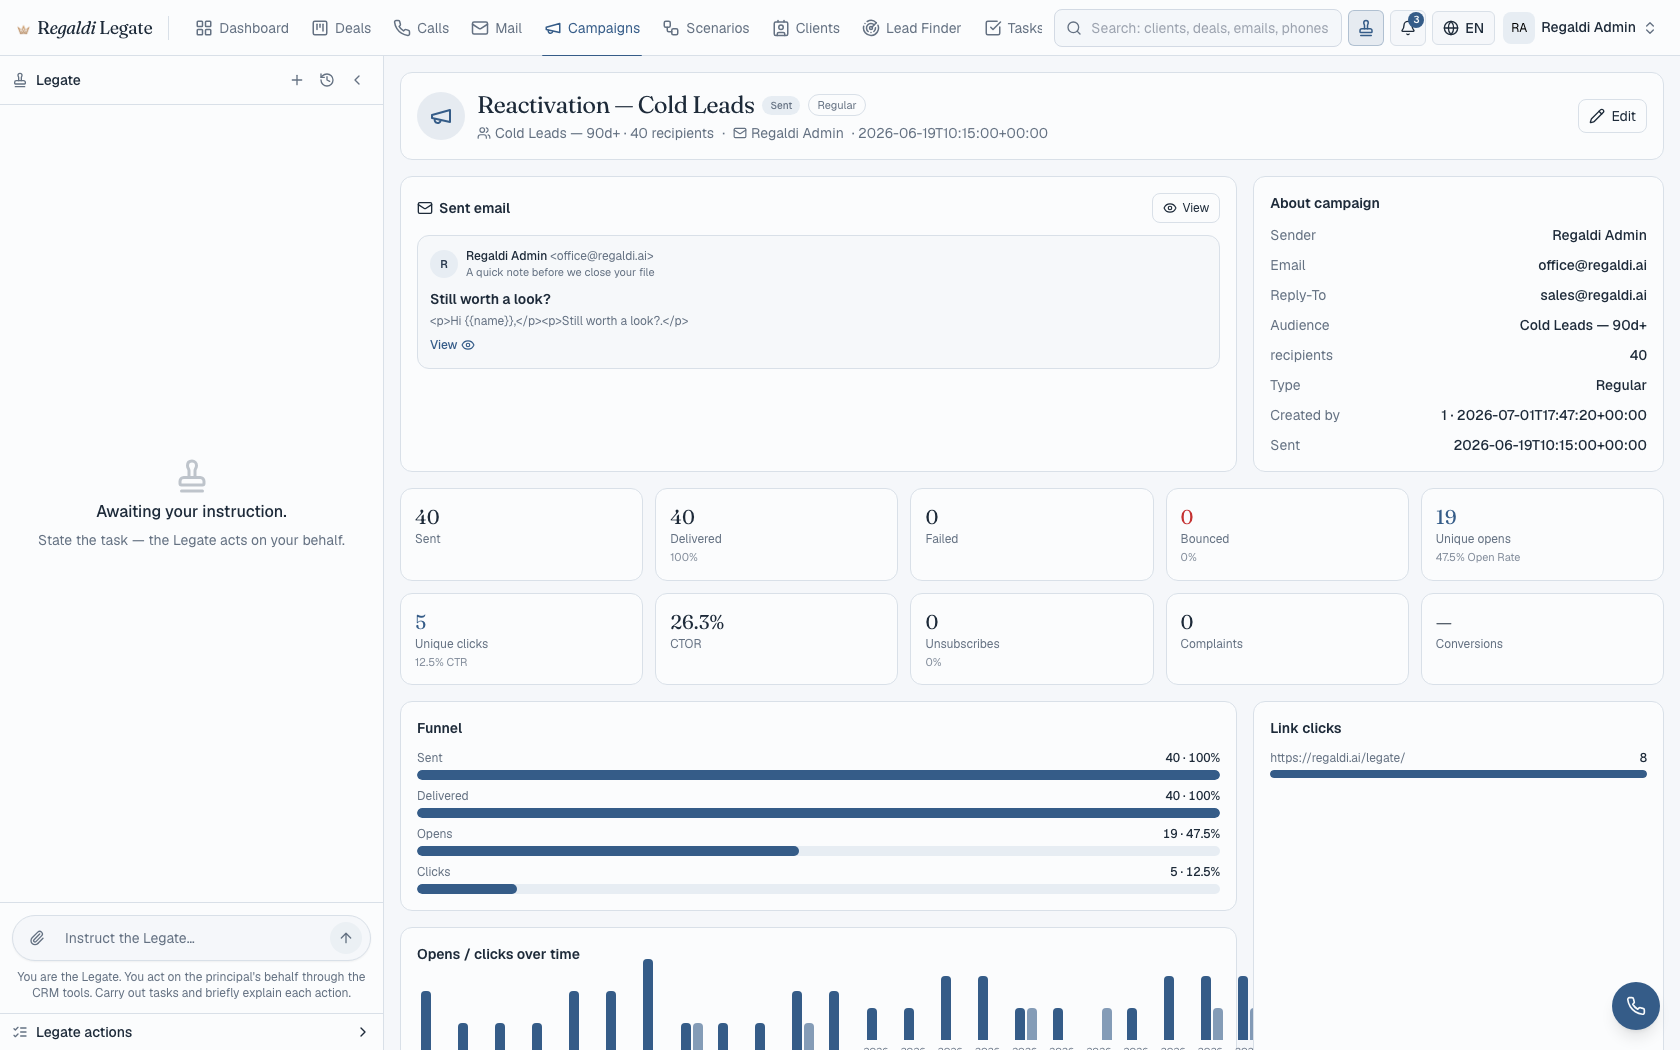Click the Legate actions list icon
Viewport: 1680px width, 1050px height.
click(x=20, y=1032)
